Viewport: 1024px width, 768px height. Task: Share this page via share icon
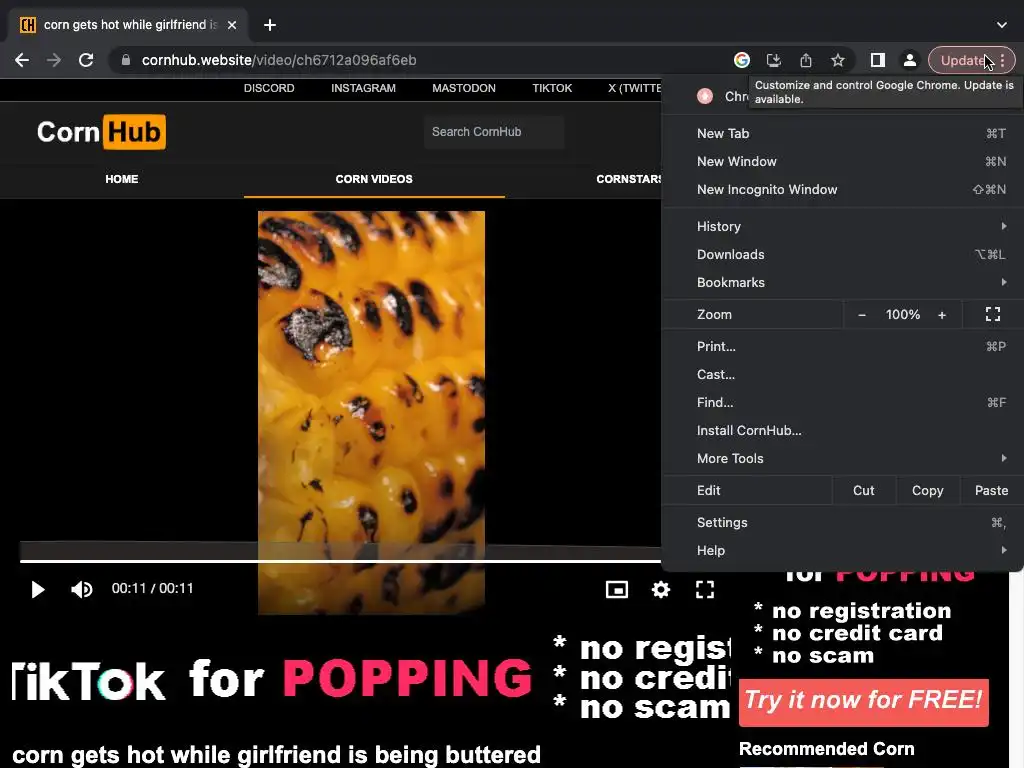coord(806,60)
